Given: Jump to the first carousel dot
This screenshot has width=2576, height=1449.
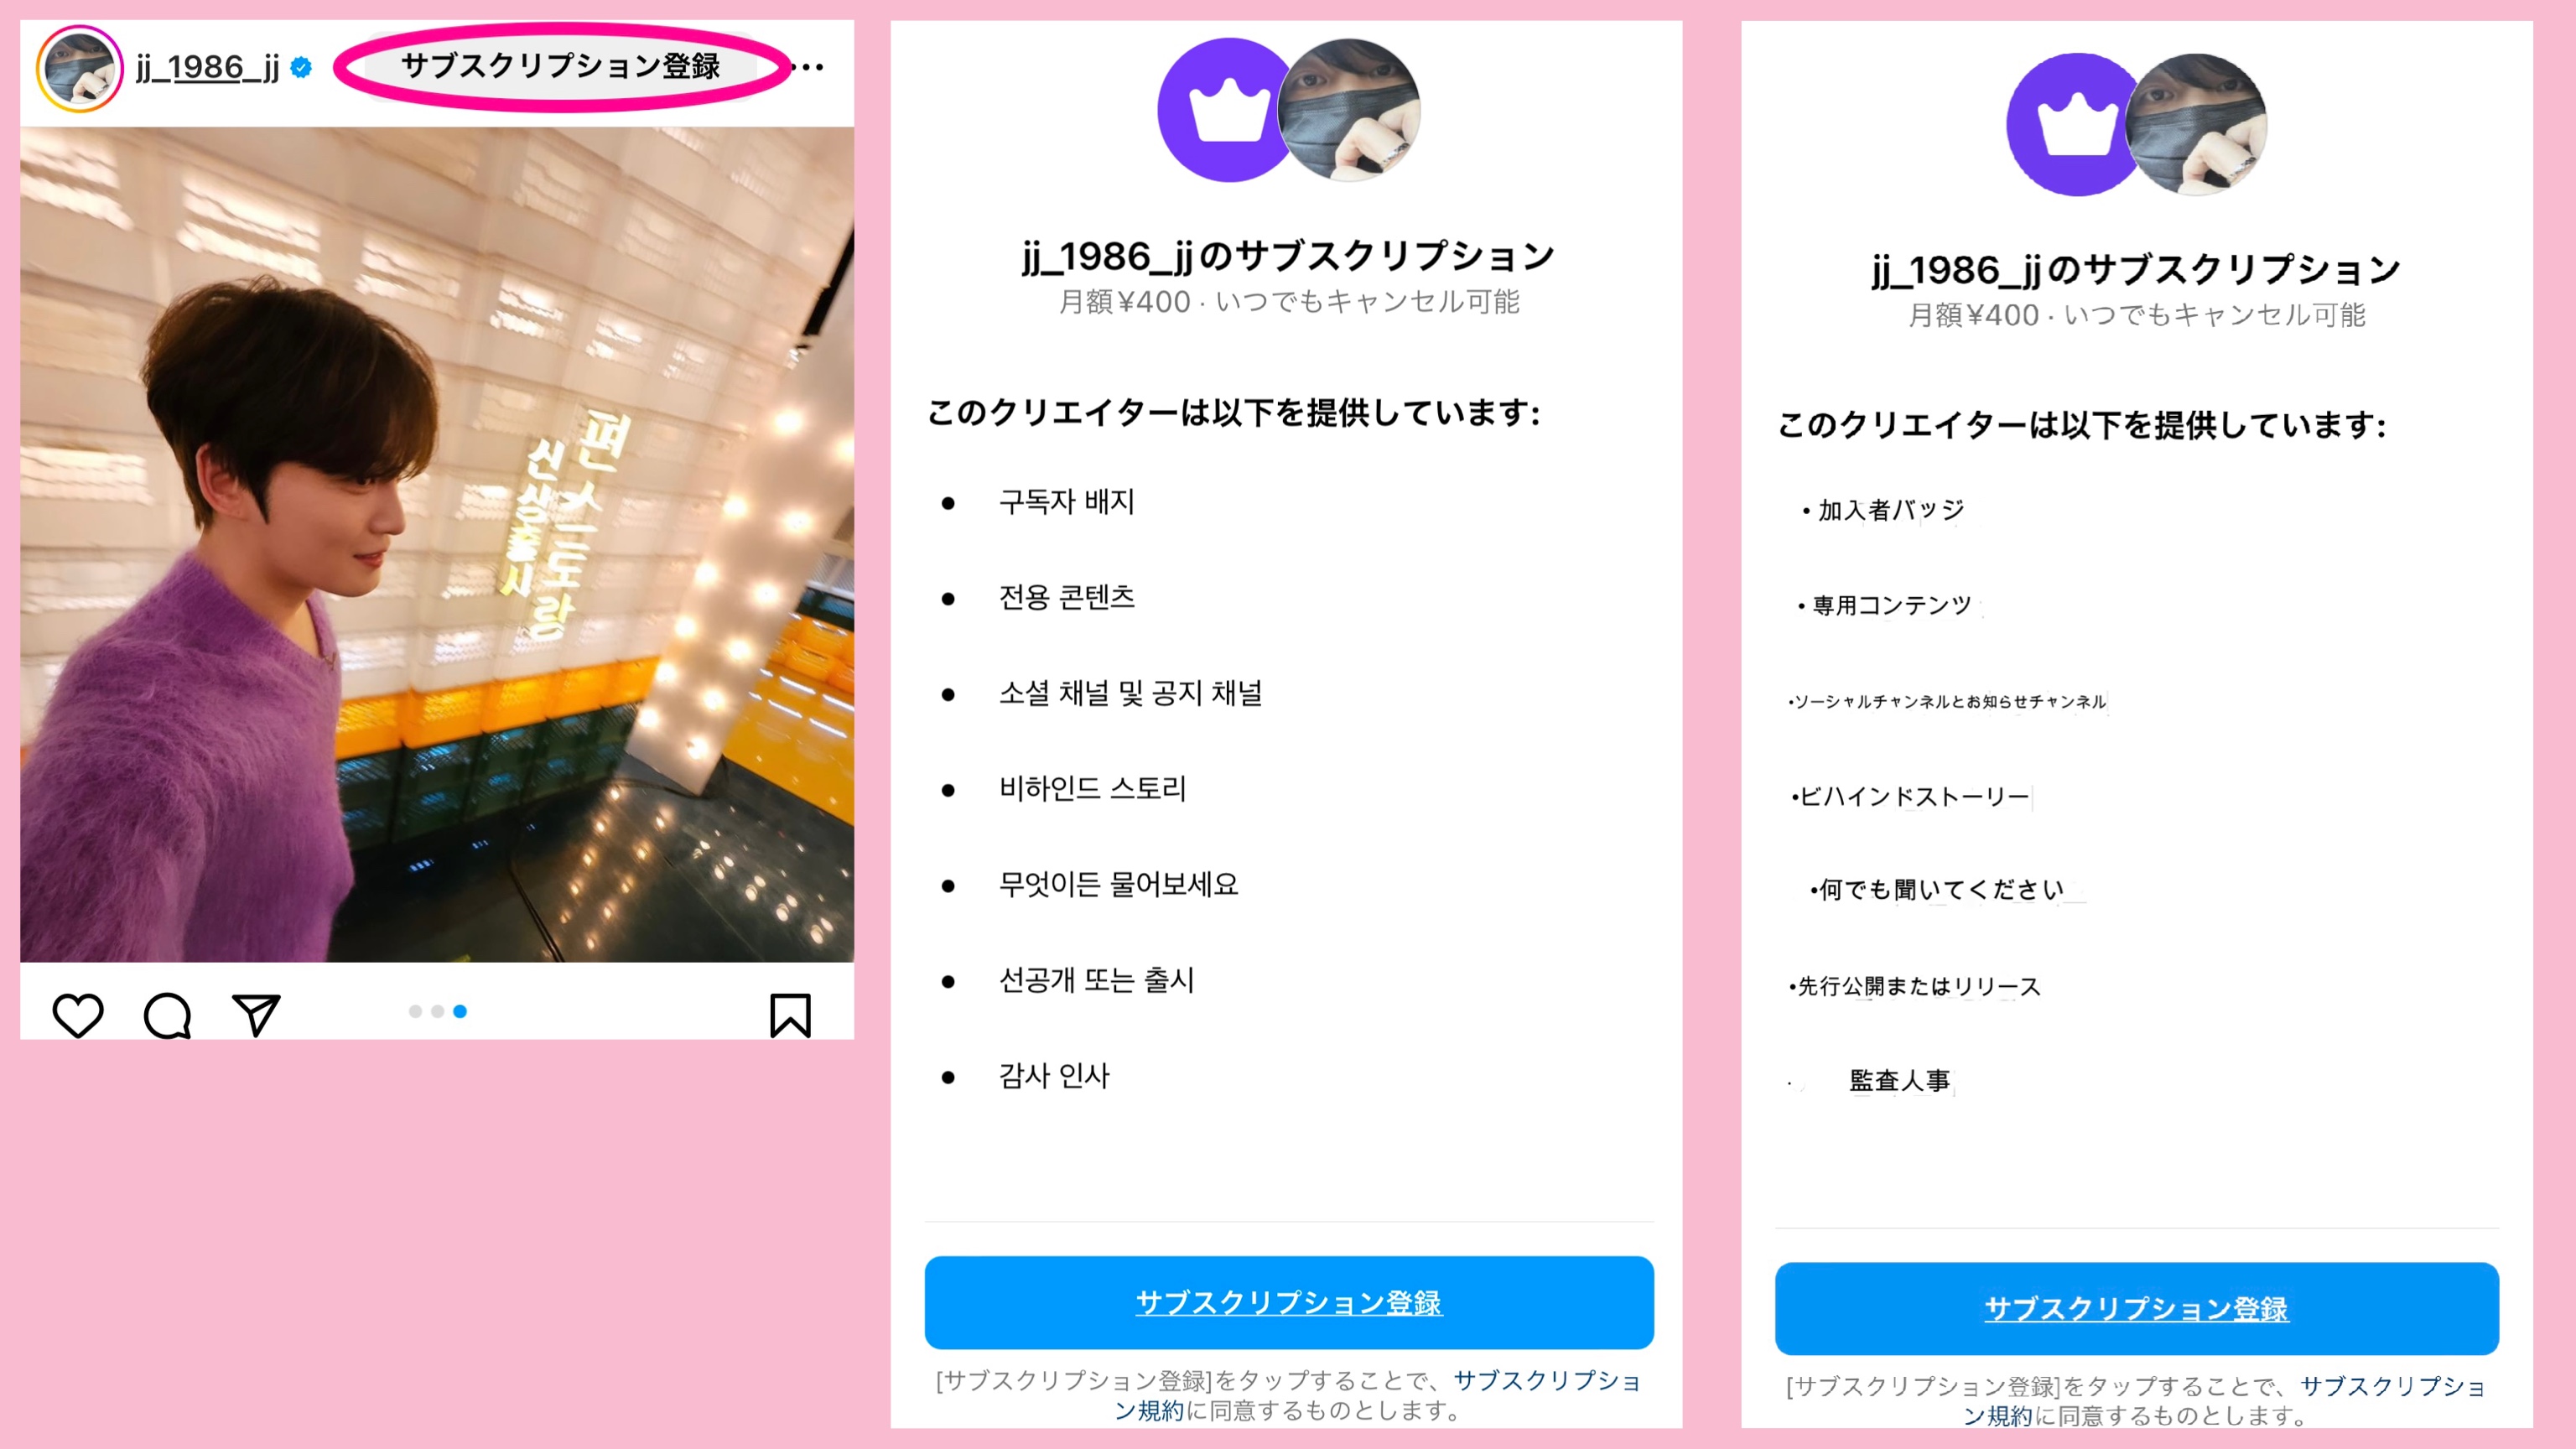Looking at the screenshot, I should pos(415,1011).
